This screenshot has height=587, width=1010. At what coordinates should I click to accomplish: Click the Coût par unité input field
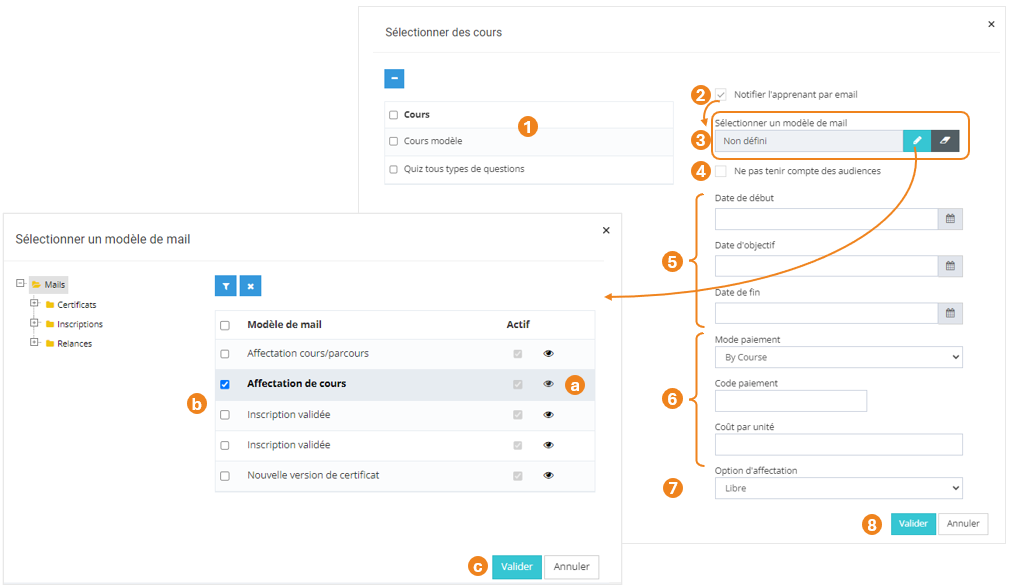[838, 445]
